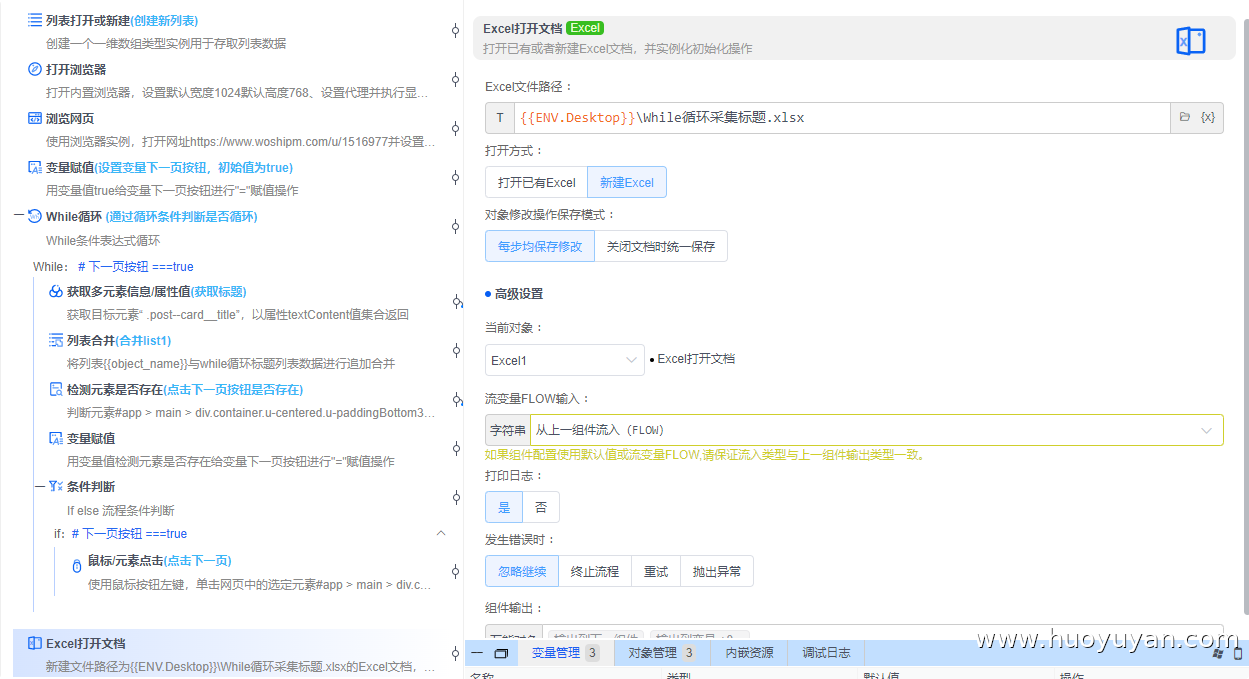Screen dimensions: 1249x679
Task: Click the compass icon of 打开浏览器 step
Action: pos(35,69)
